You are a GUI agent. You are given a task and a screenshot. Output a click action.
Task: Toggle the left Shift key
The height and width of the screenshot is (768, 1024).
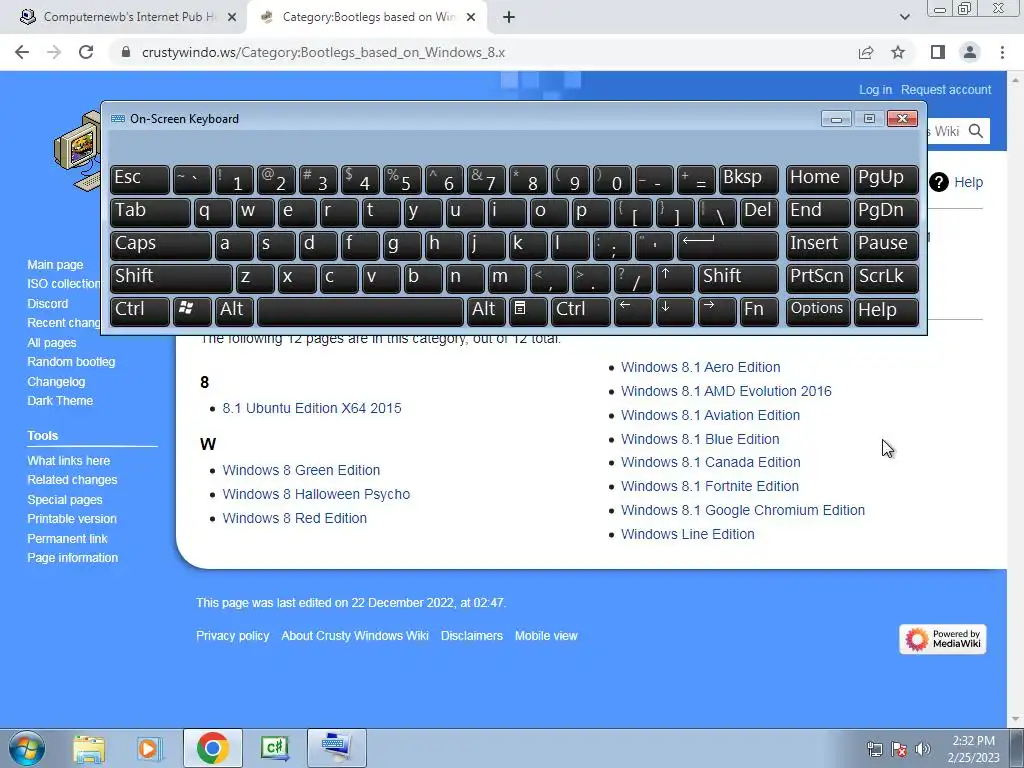[171, 278]
